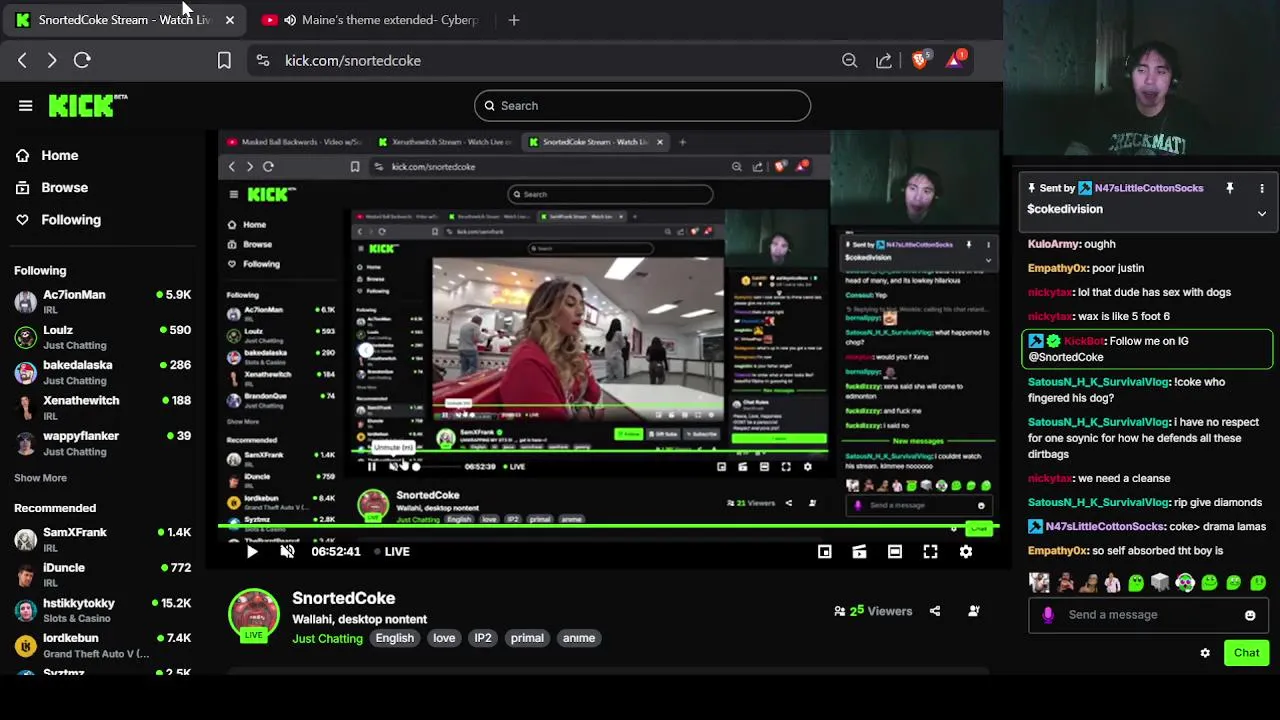Focus the Kick search box
1280x720 pixels.
642,105
